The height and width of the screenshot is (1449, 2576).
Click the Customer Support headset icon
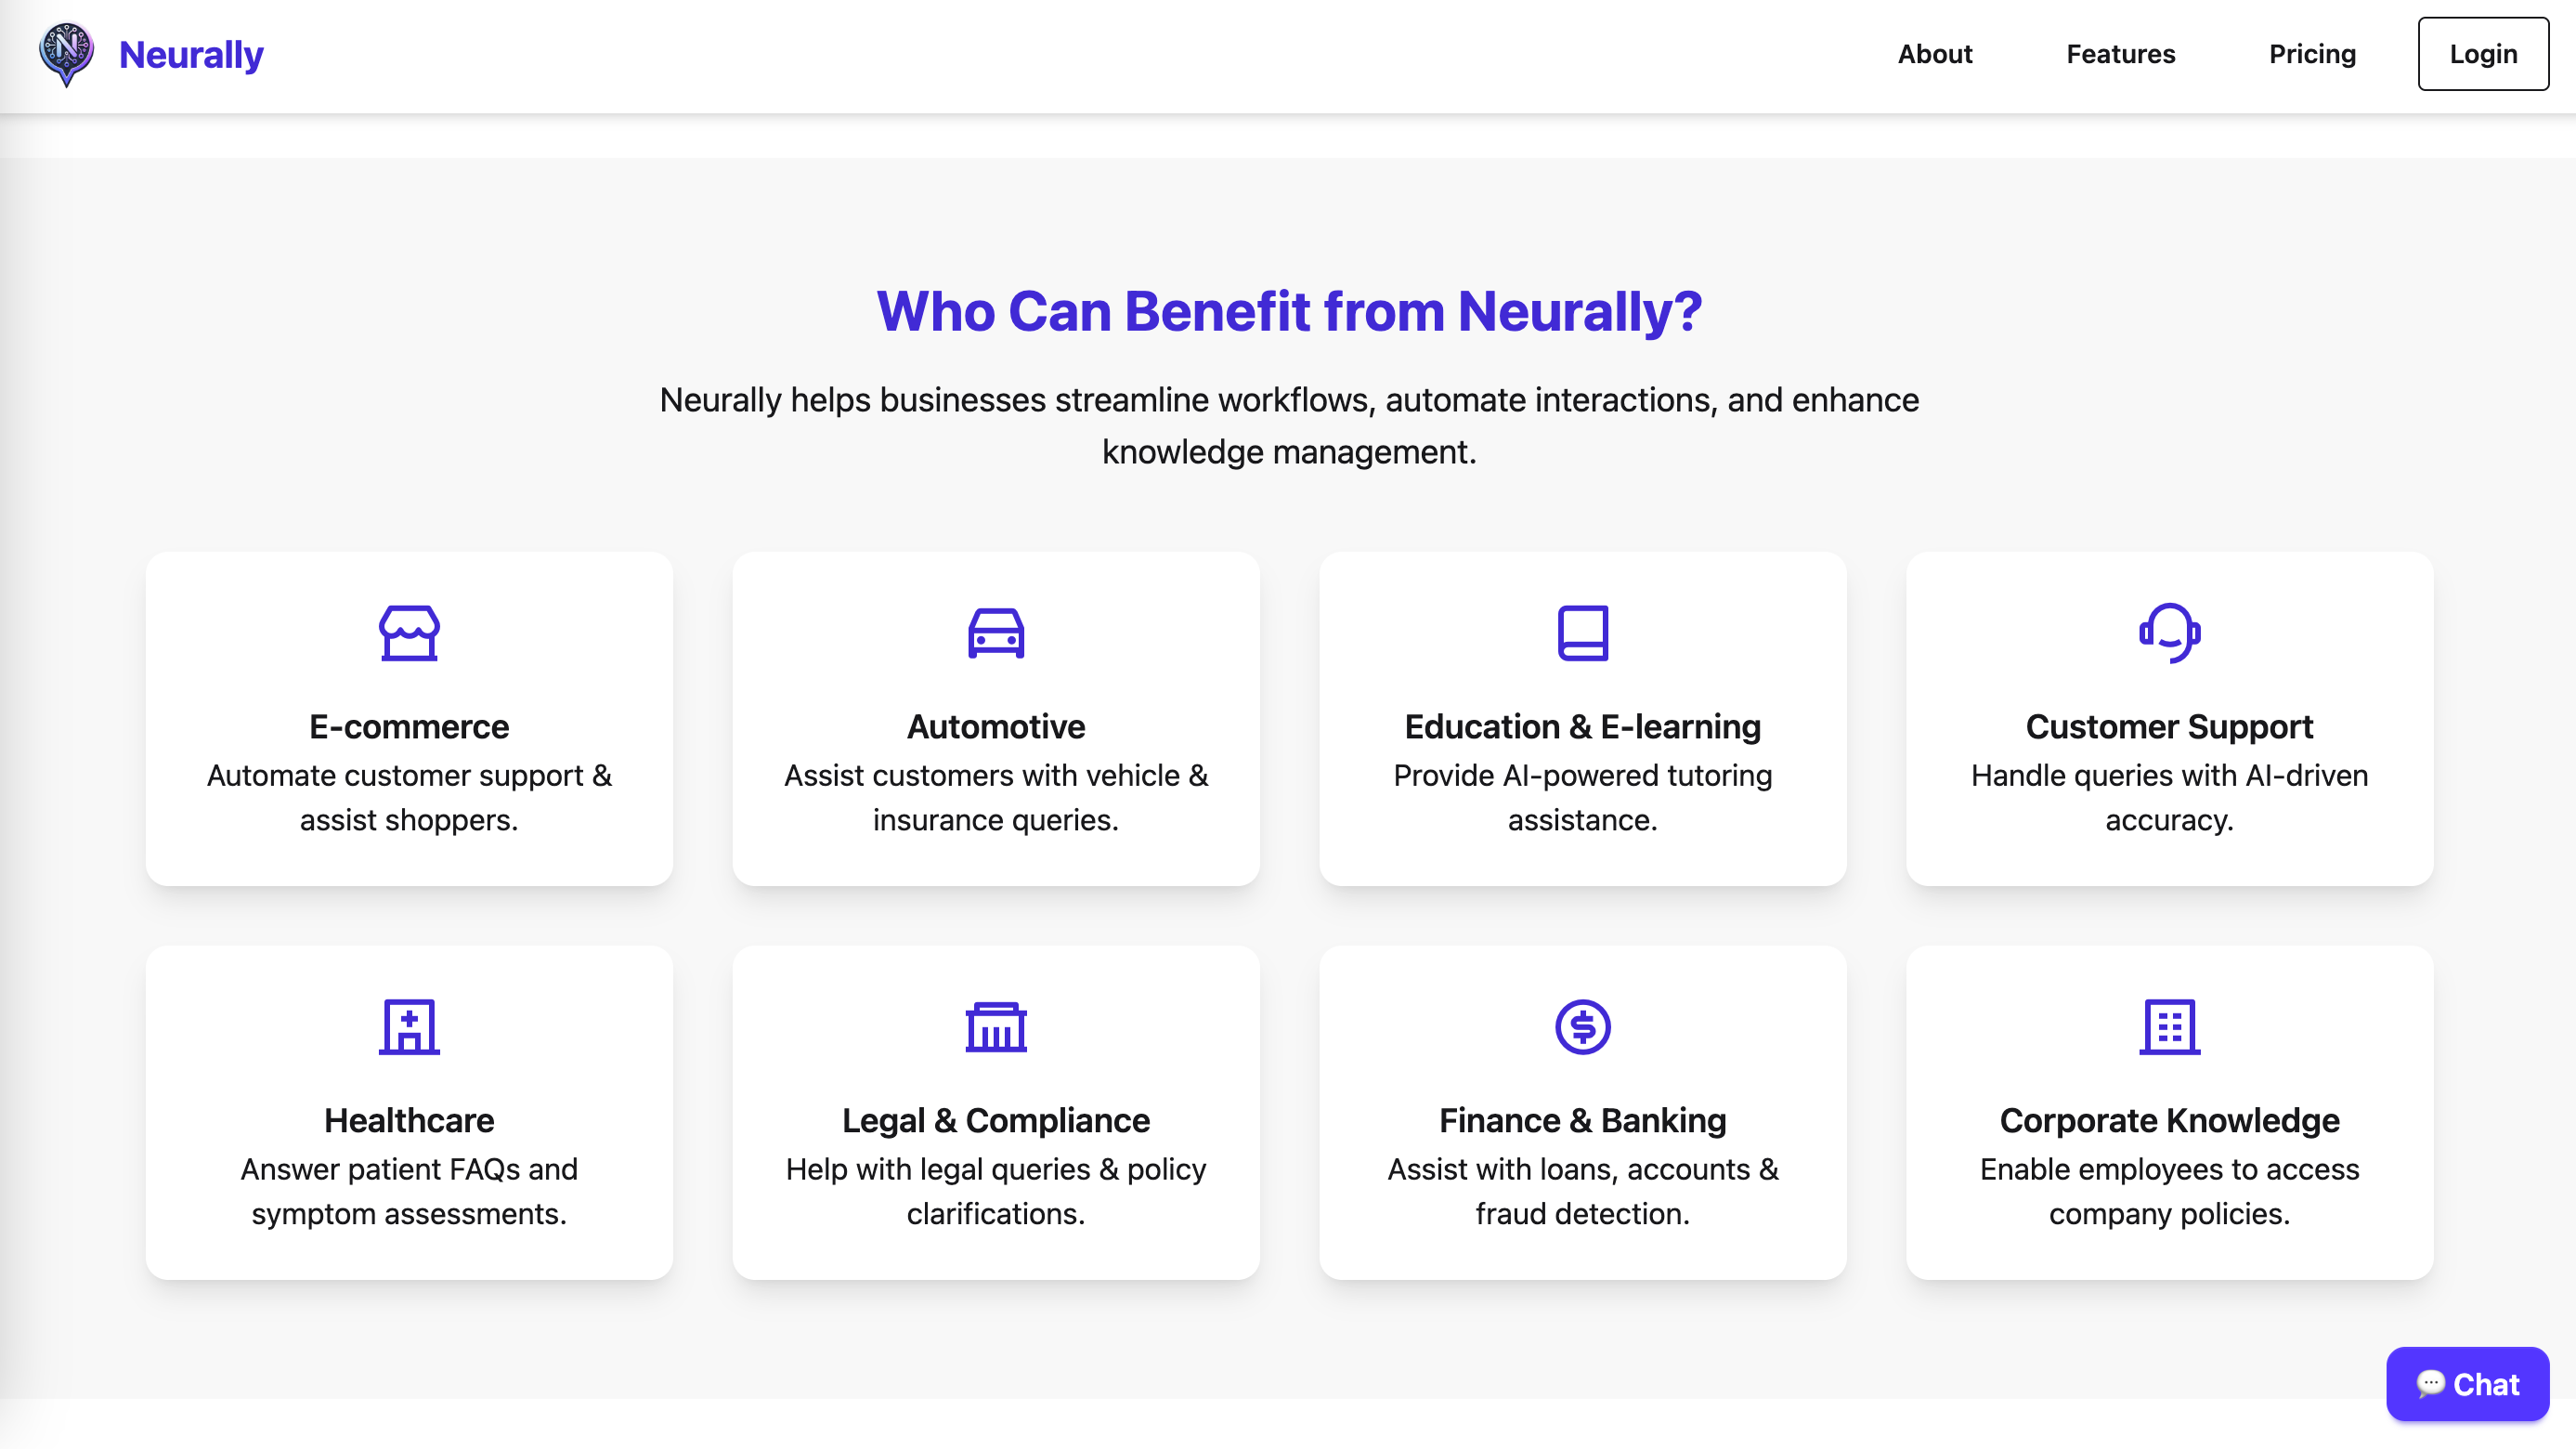pyautogui.click(x=2169, y=633)
